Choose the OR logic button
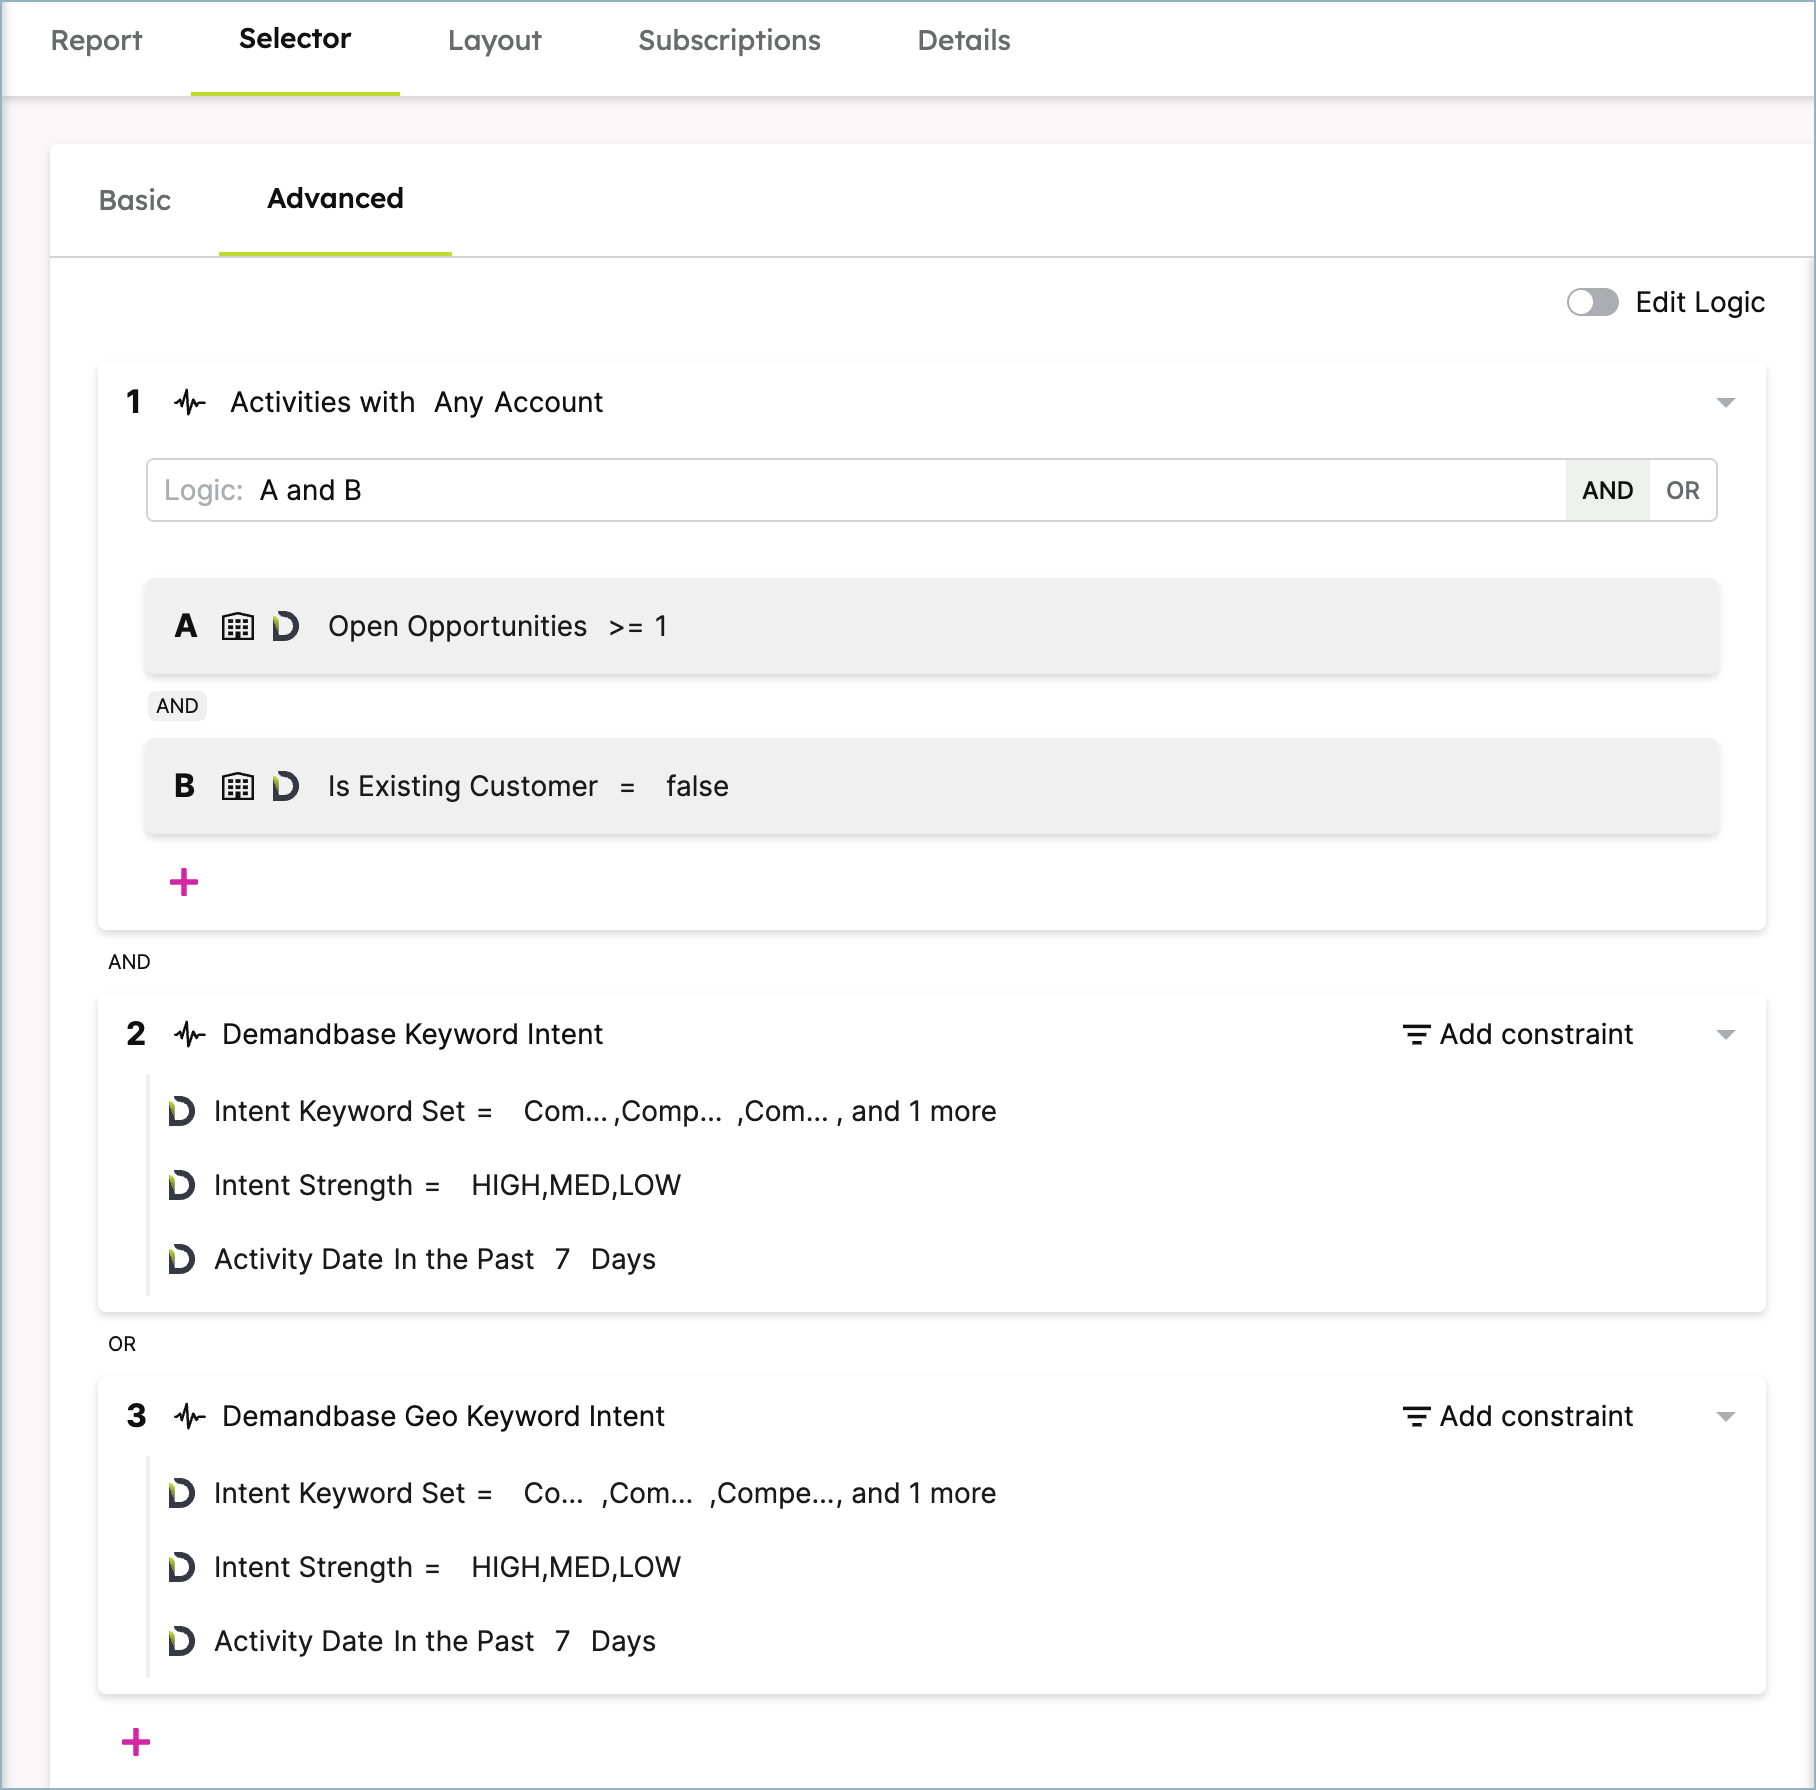This screenshot has height=1790, width=1816. point(1683,490)
